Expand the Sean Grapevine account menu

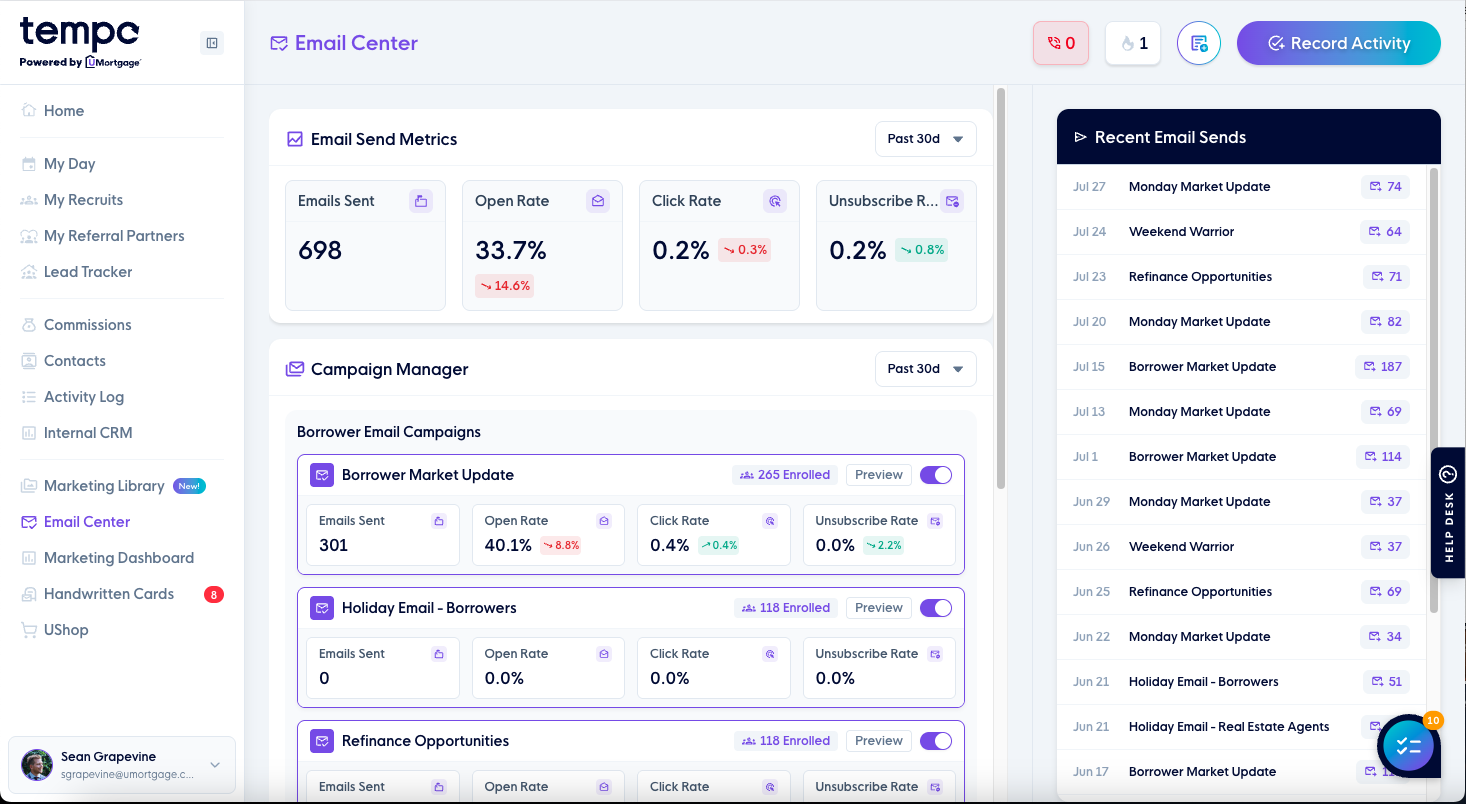(122, 765)
